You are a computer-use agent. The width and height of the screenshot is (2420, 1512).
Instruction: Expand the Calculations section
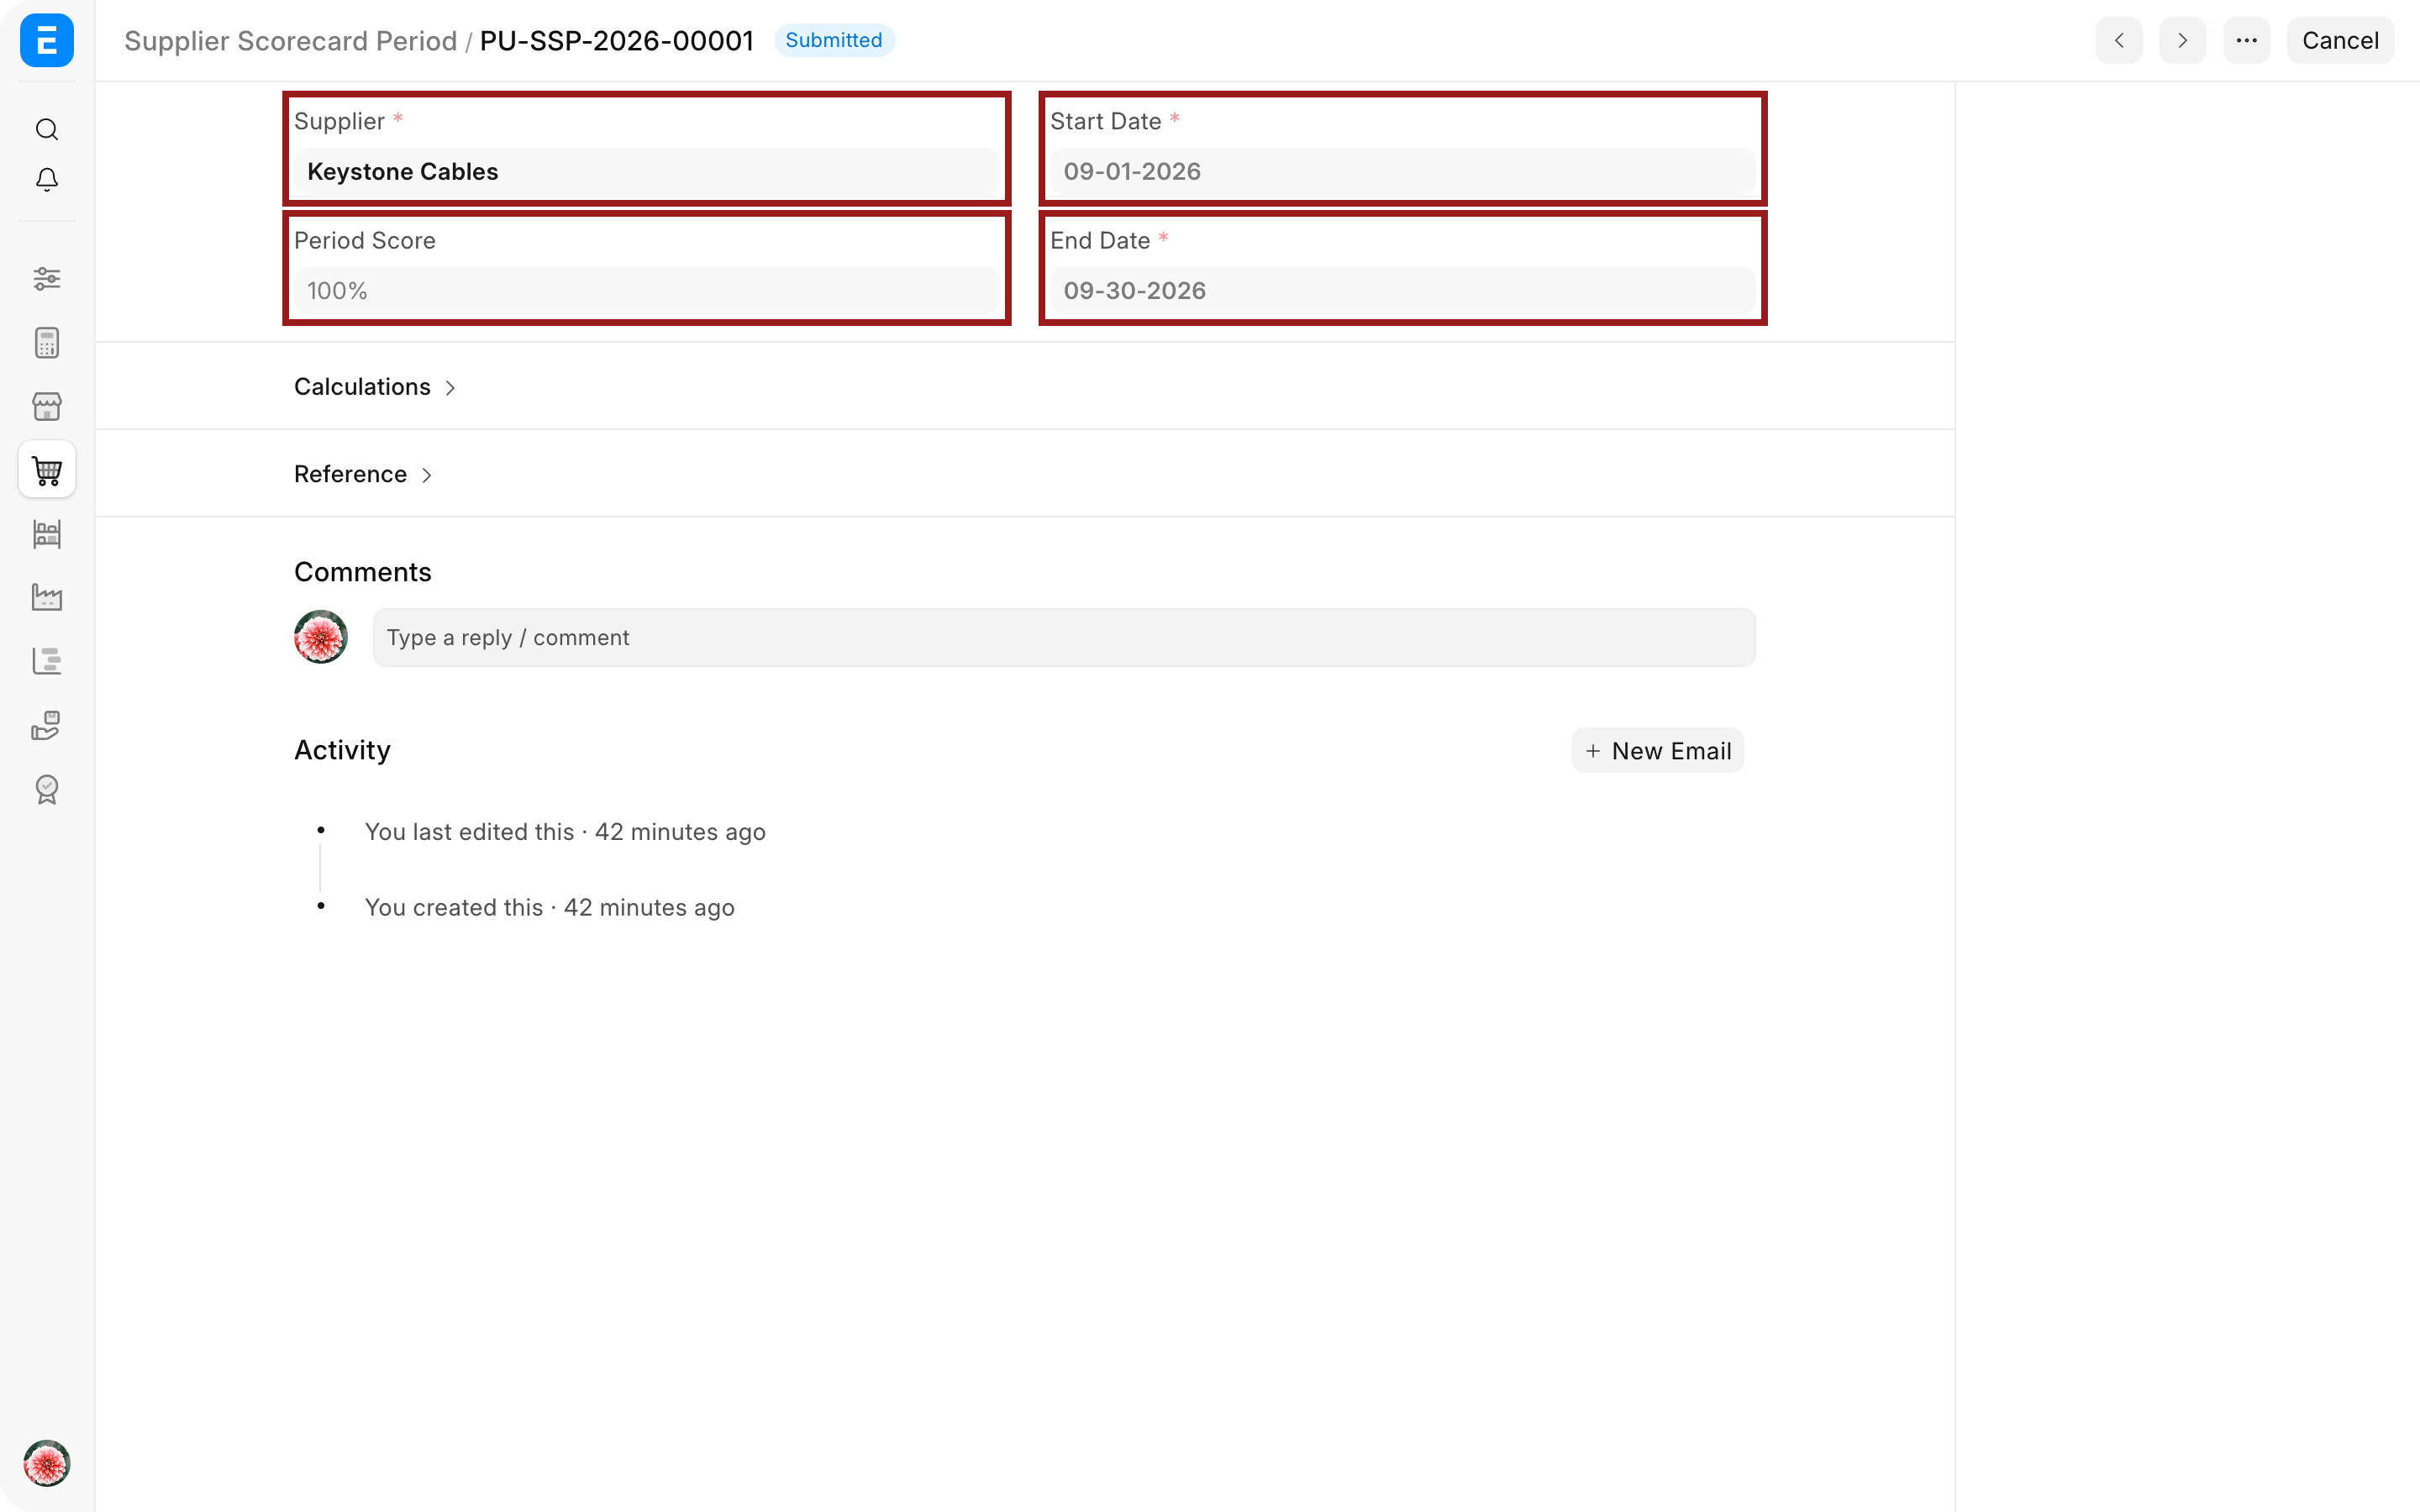pyautogui.click(x=375, y=387)
